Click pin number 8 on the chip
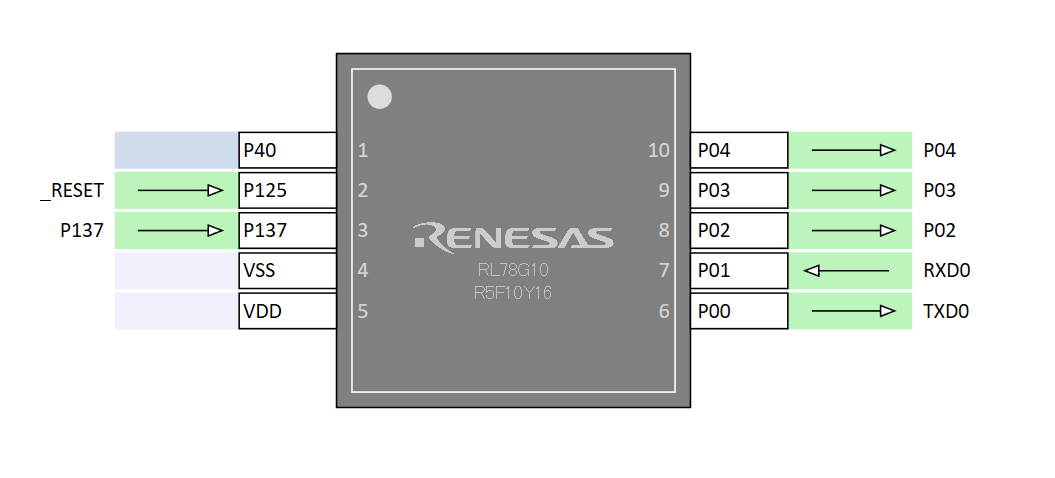The image size is (1055, 478). click(x=664, y=231)
